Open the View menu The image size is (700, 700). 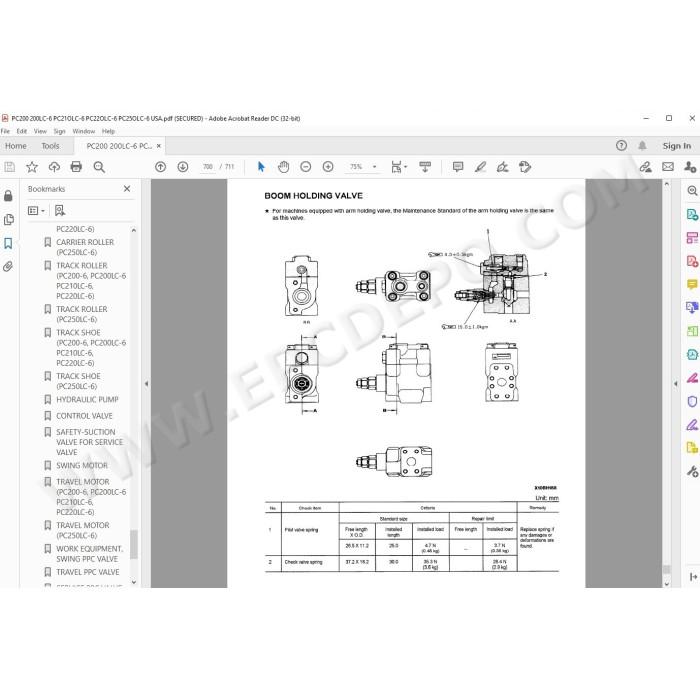click(40, 131)
